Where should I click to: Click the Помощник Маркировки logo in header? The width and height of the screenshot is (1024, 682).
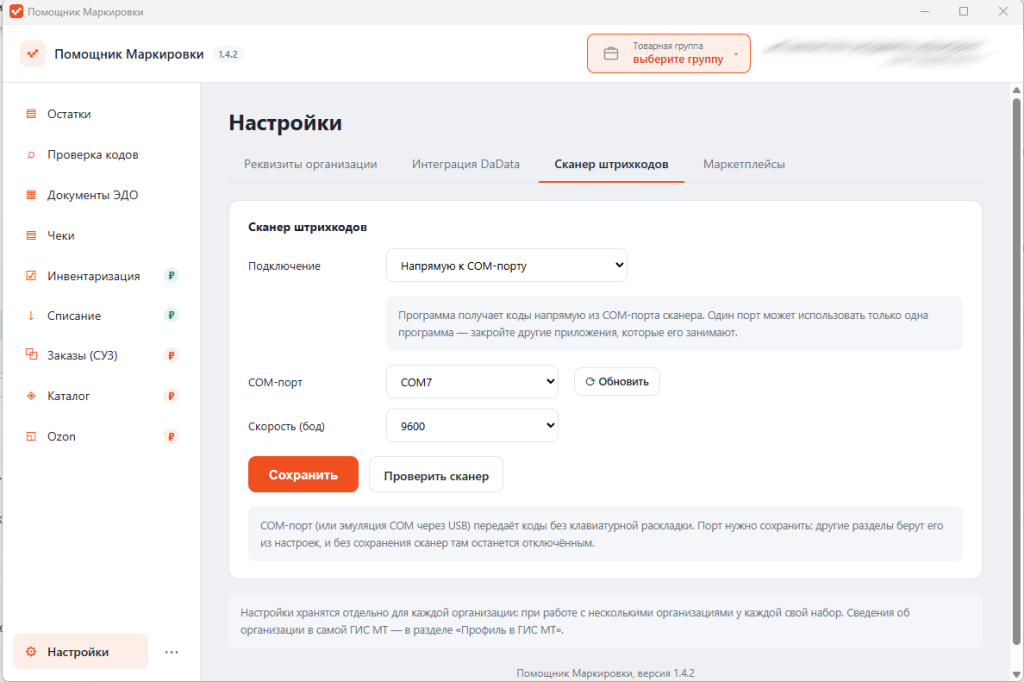[x=33, y=54]
